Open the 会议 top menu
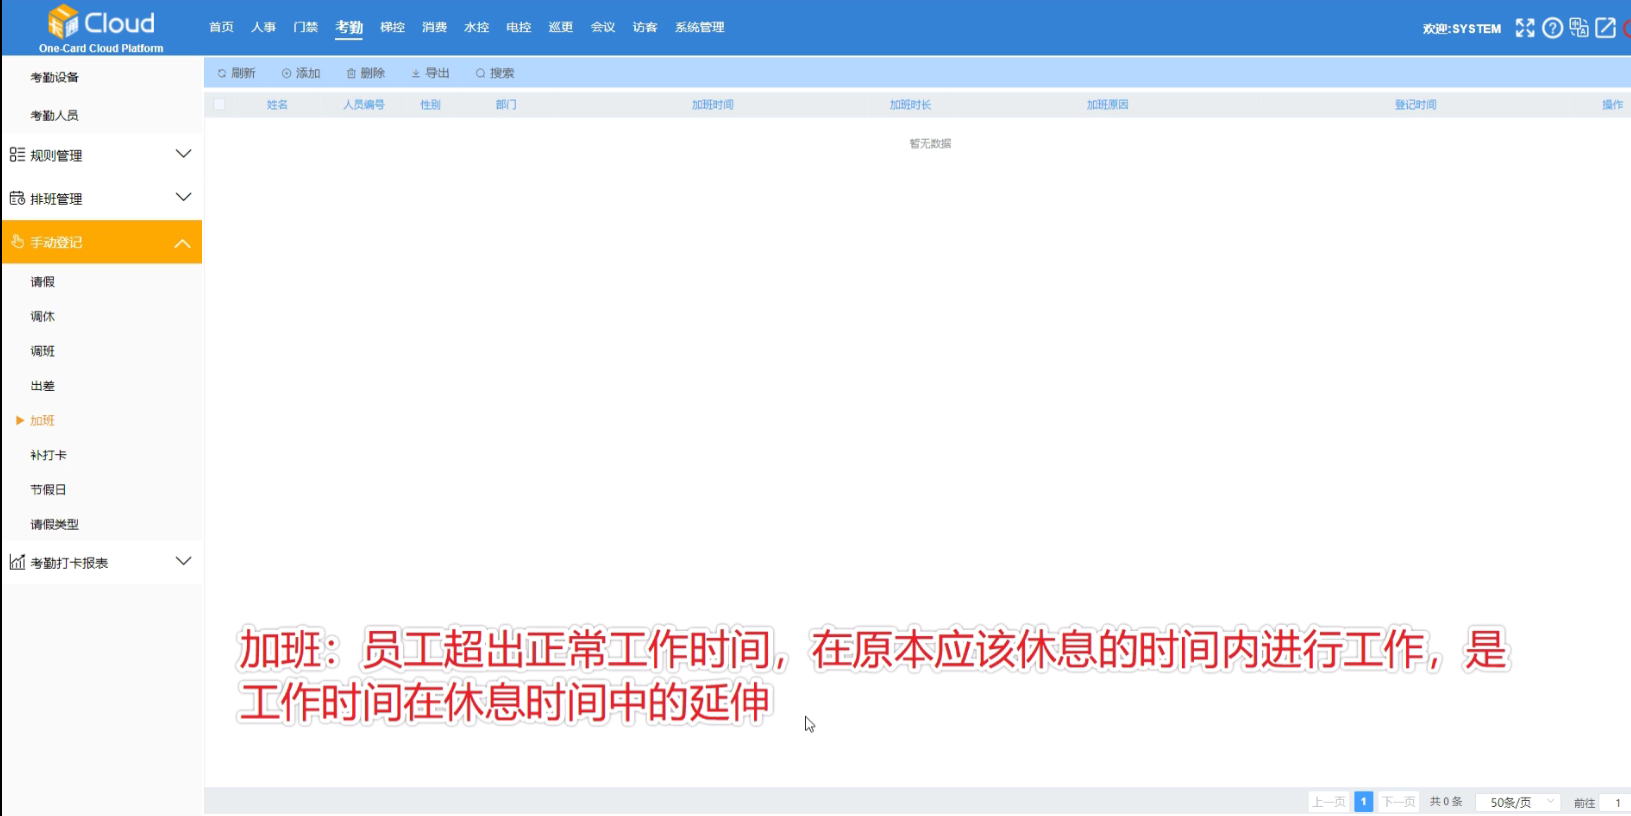 click(x=602, y=27)
